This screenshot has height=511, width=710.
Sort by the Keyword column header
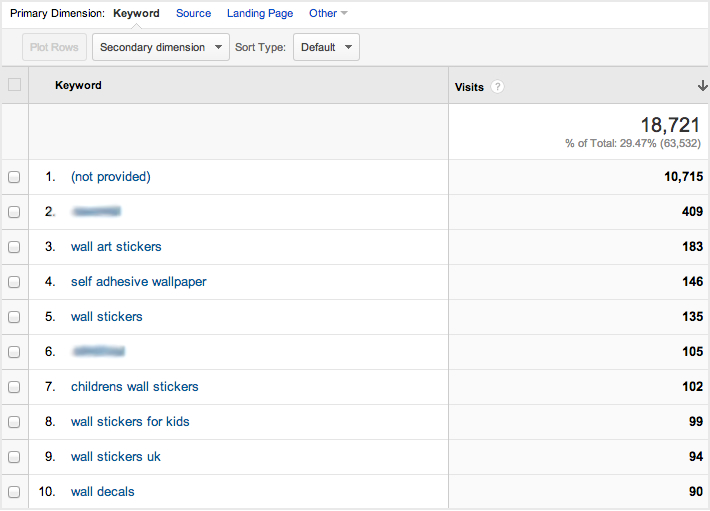[78, 86]
